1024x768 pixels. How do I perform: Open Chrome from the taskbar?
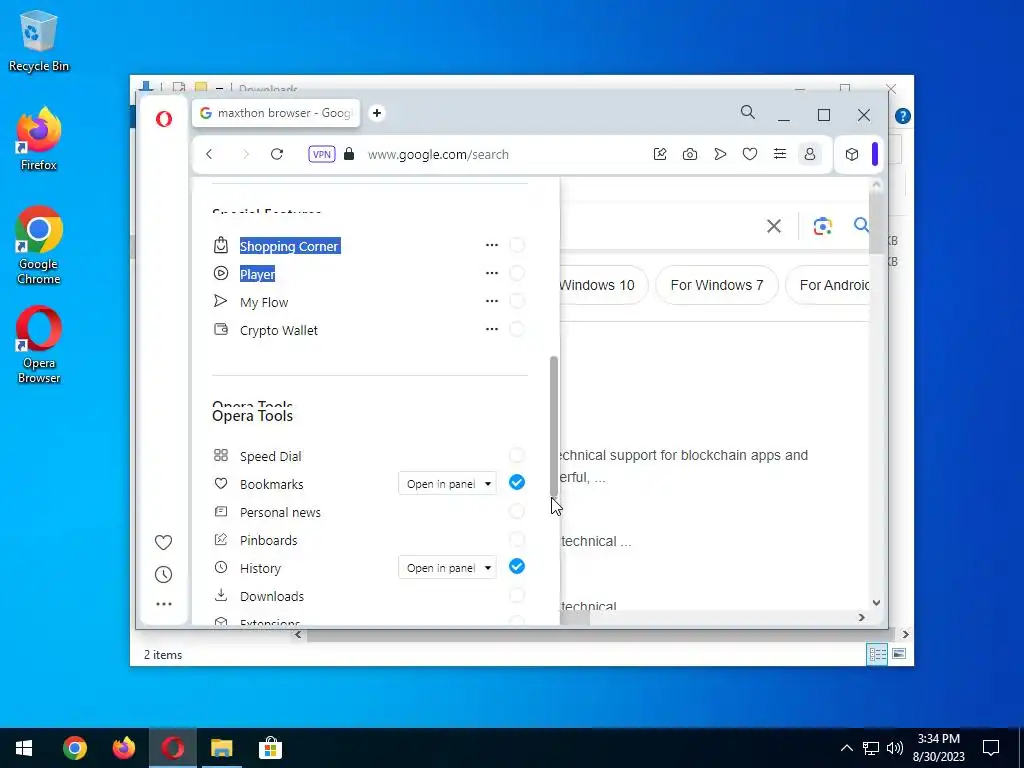pyautogui.click(x=74, y=748)
